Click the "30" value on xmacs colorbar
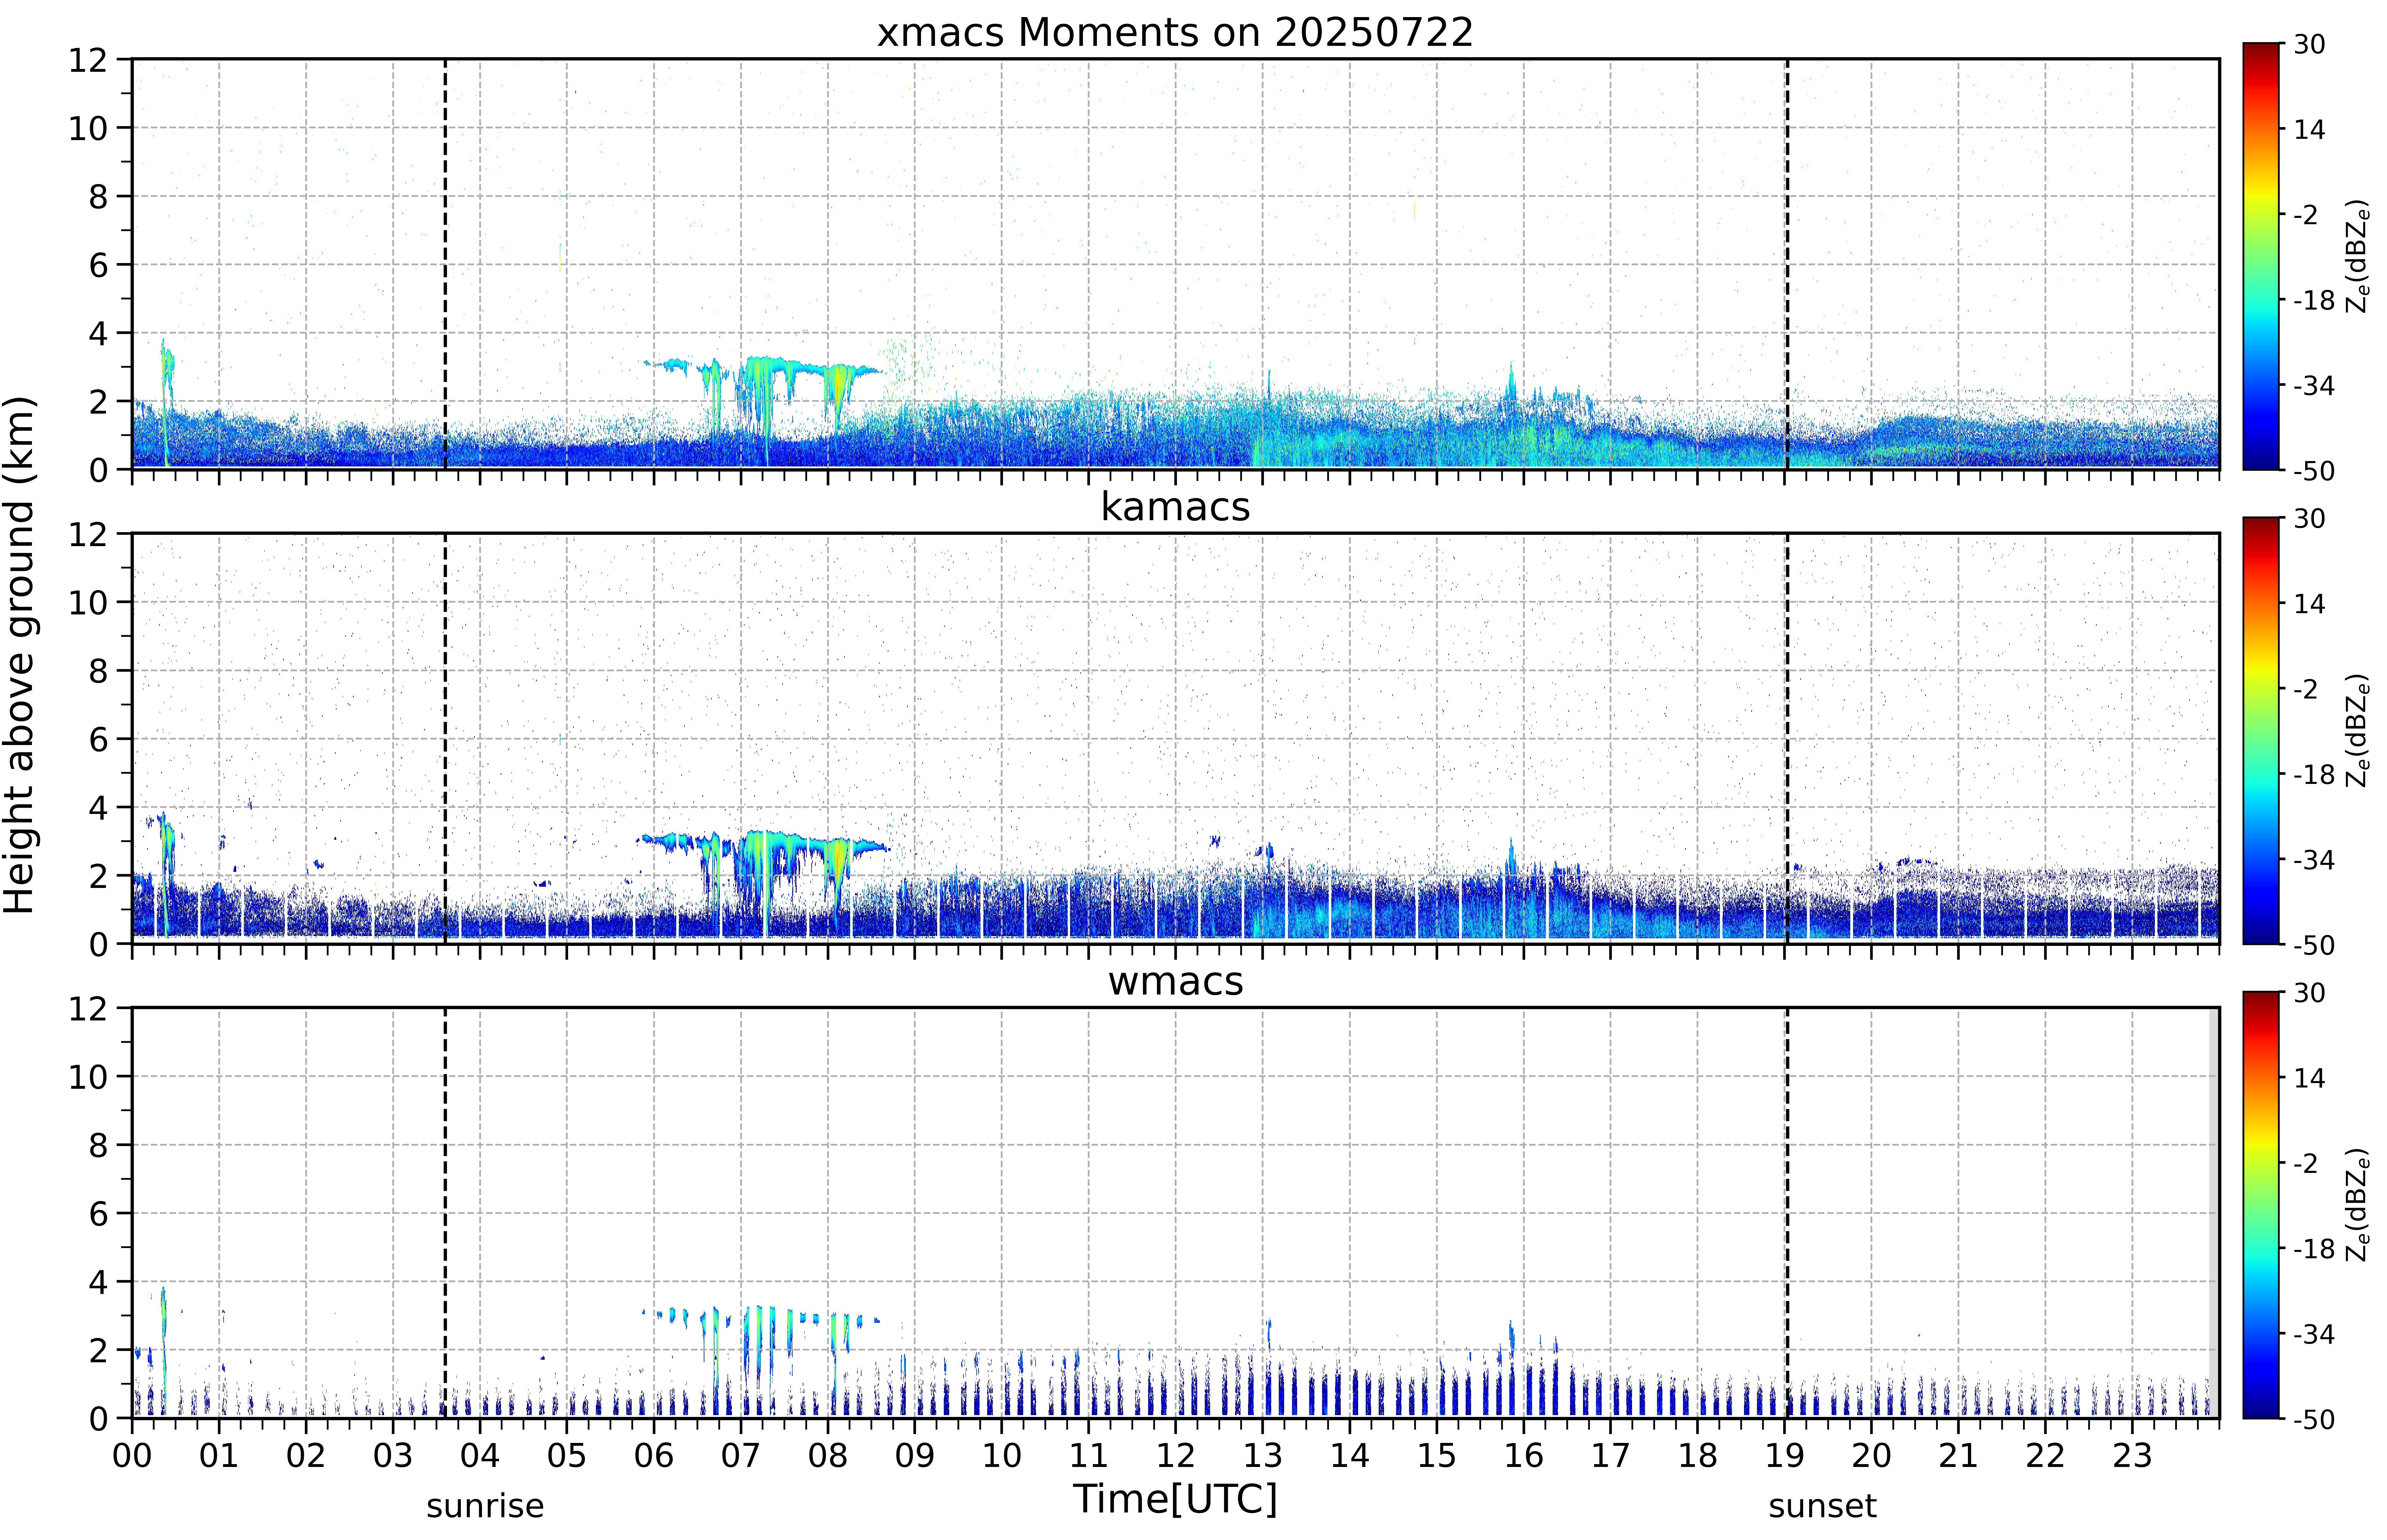This screenshot has height=1540, width=2387. coord(2309,44)
